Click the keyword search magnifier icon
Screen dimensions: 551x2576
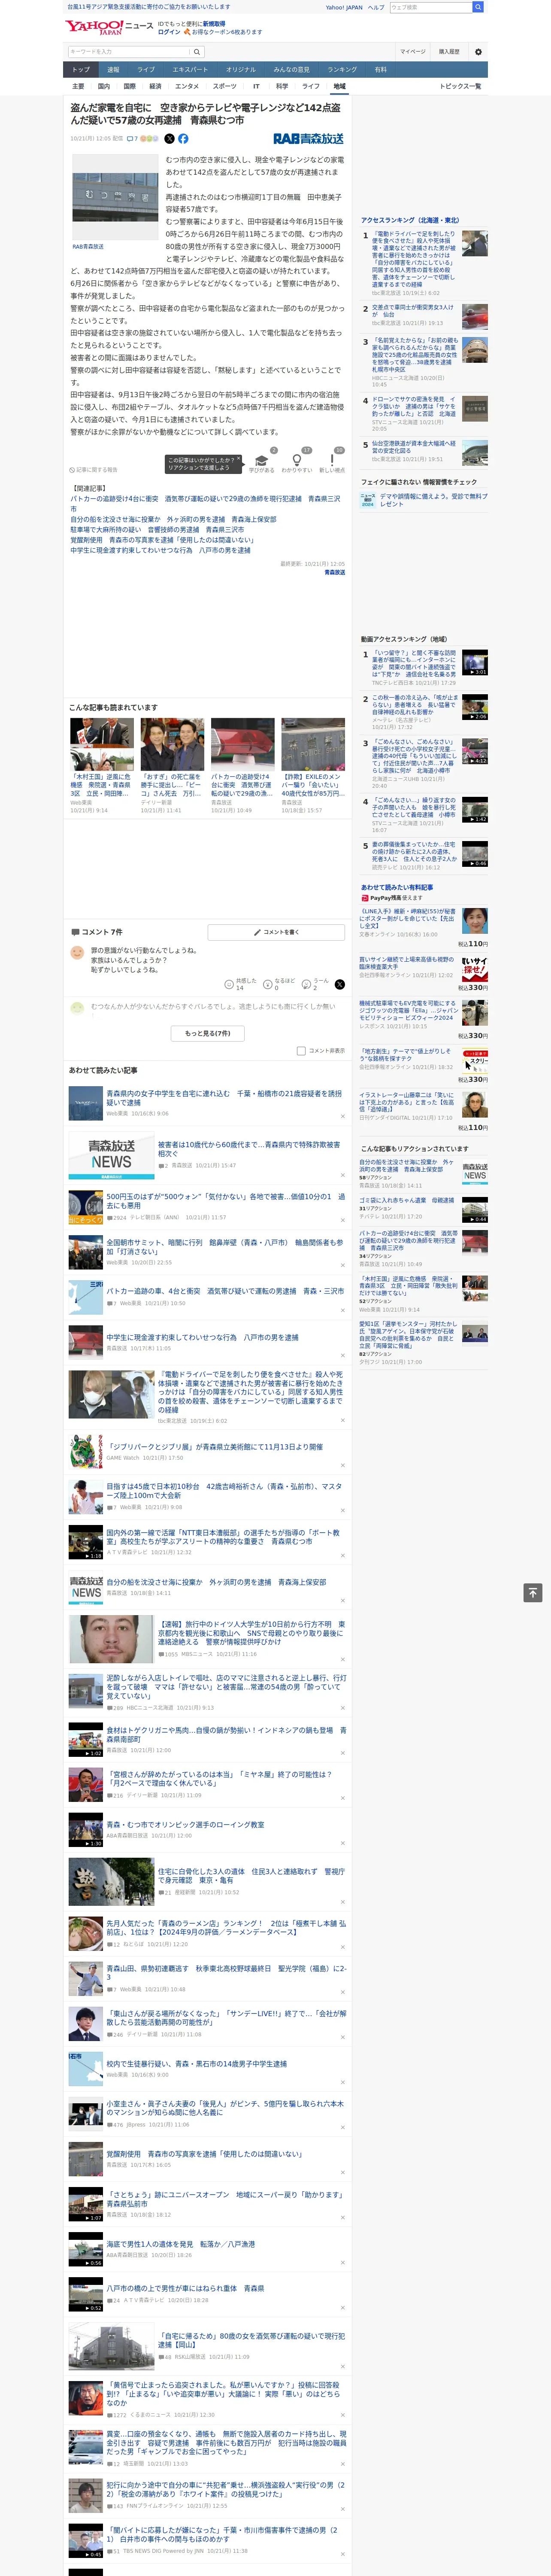[x=197, y=52]
